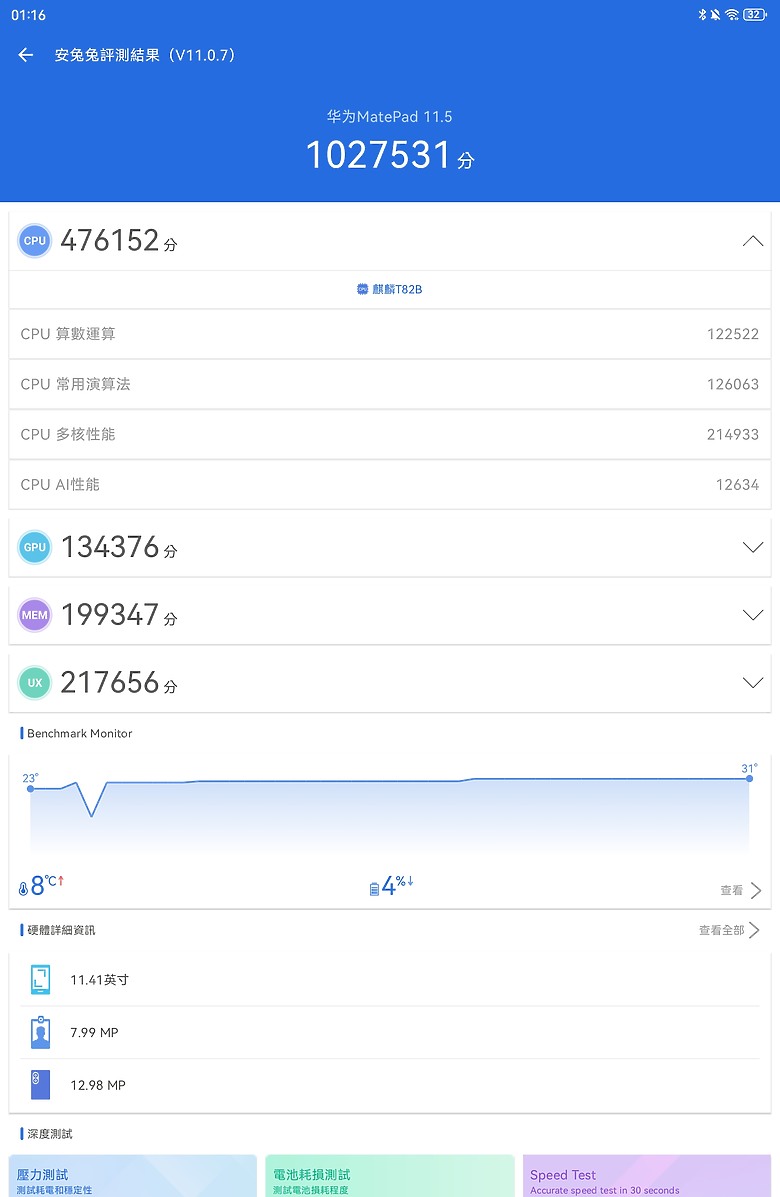The image size is (780, 1197).
Task: Open 查看全部 hardware details
Action: [729, 930]
